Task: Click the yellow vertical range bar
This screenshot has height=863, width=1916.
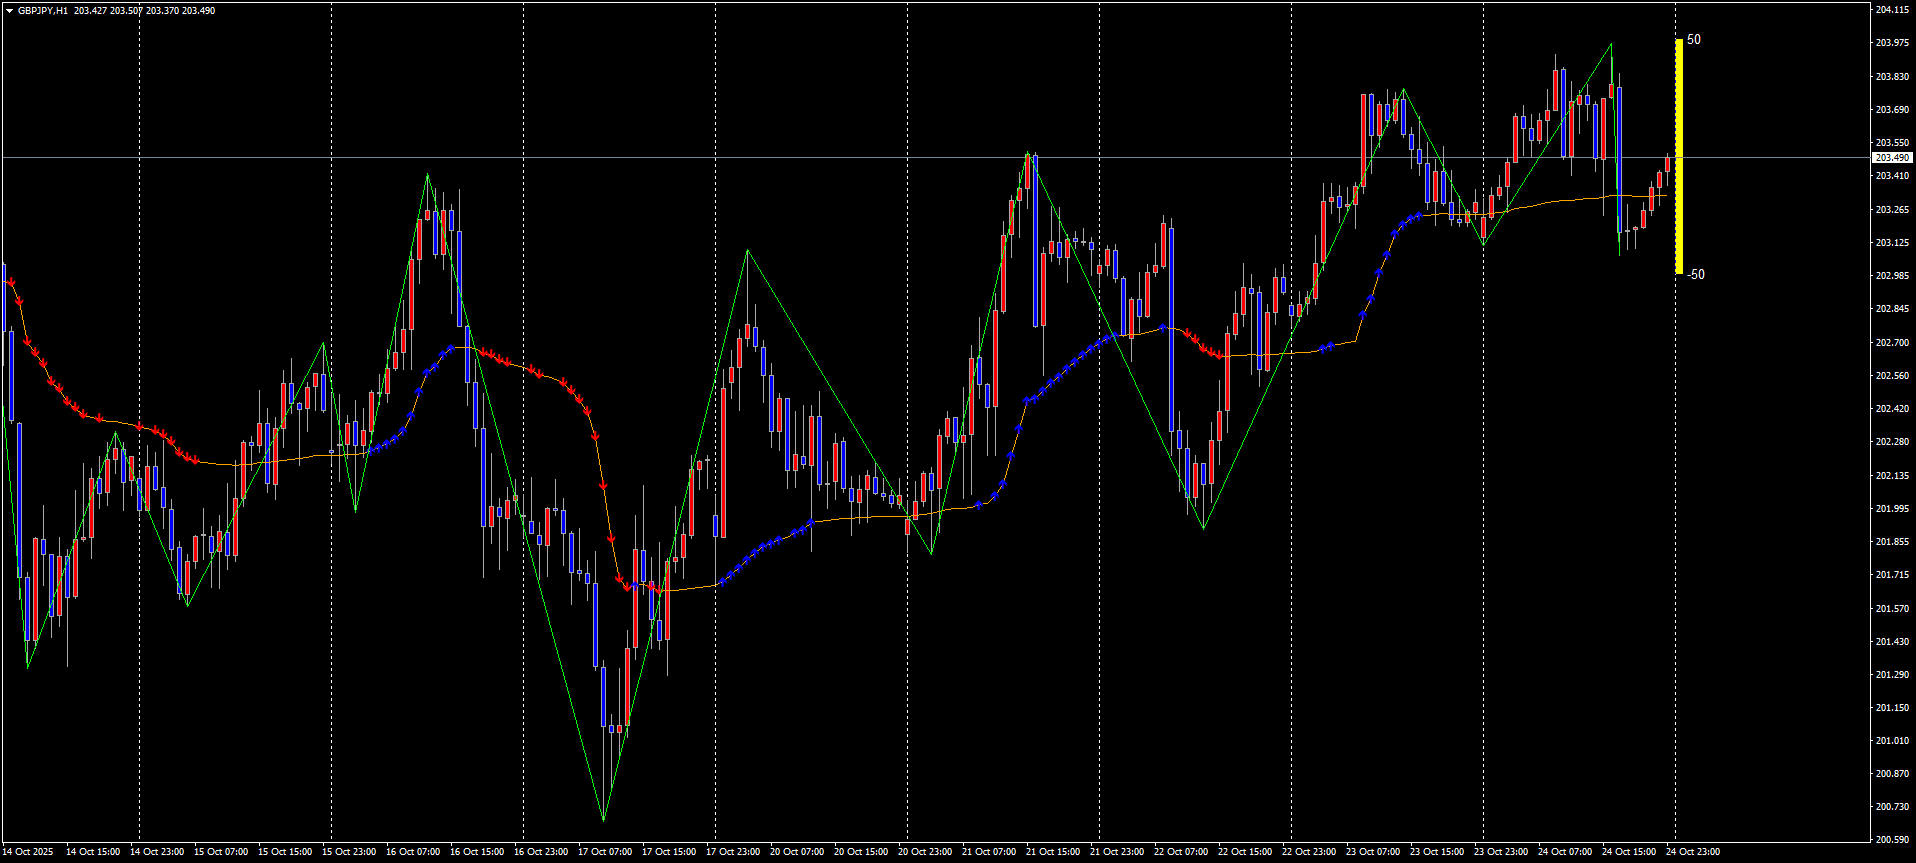Action: click(1679, 157)
